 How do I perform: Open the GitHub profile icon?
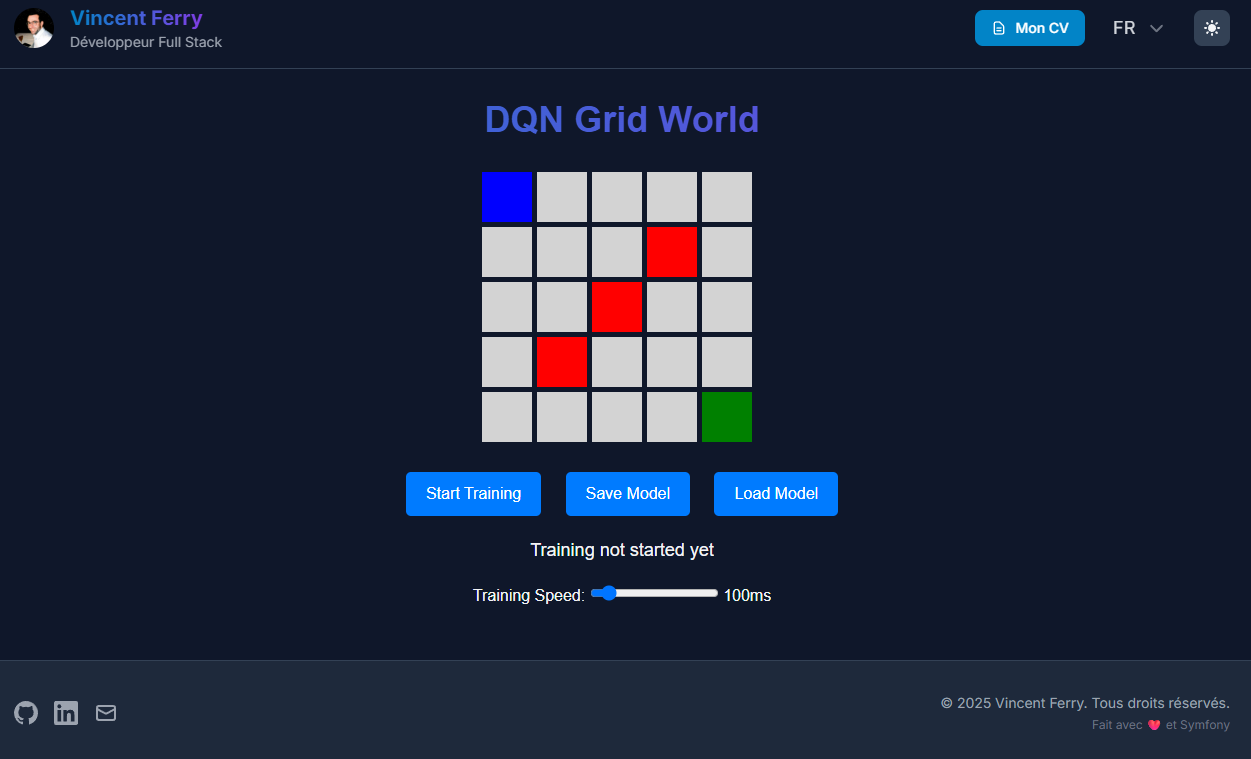pos(26,713)
